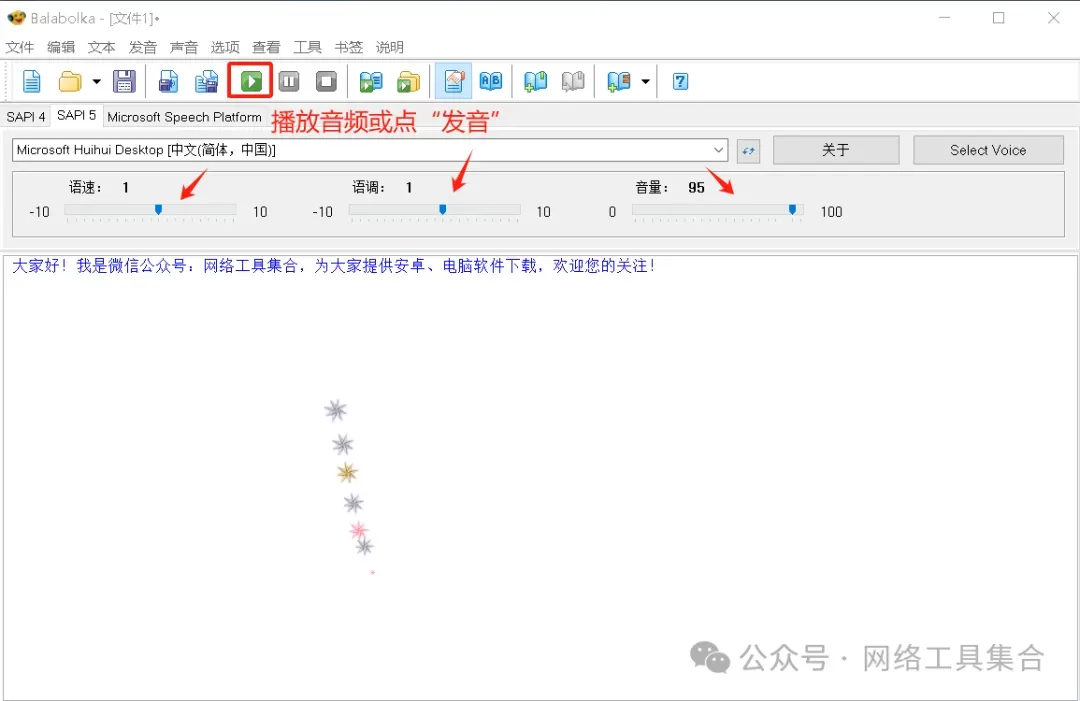Minimize the Balabolka window

[944, 18]
